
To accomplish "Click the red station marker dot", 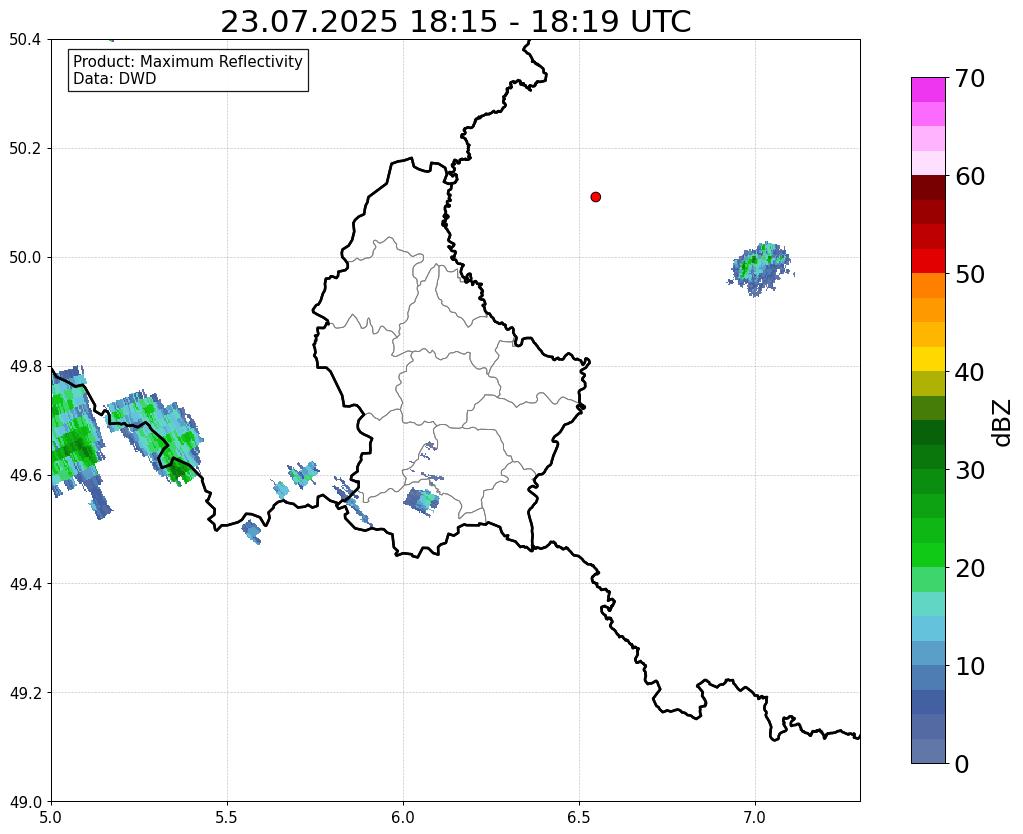I will [x=595, y=197].
